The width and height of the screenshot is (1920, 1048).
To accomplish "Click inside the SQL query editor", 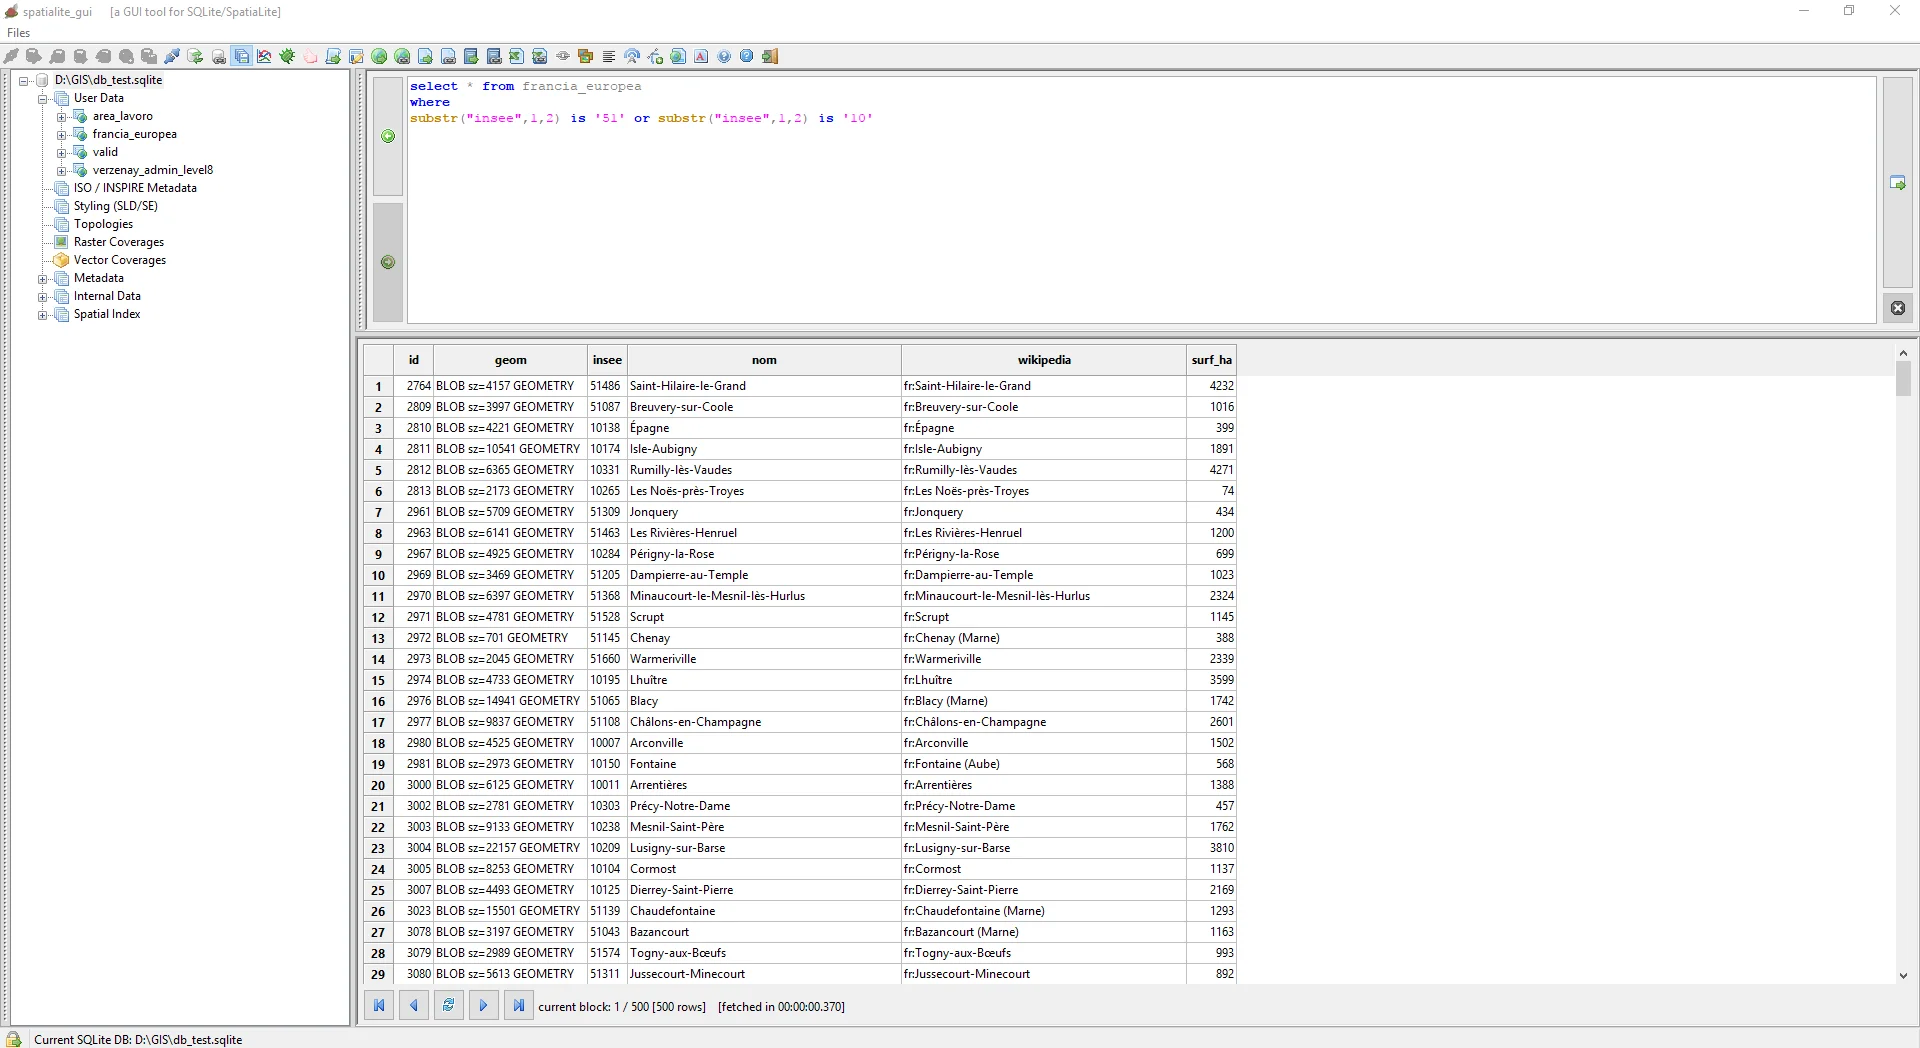I will click(x=1141, y=200).
